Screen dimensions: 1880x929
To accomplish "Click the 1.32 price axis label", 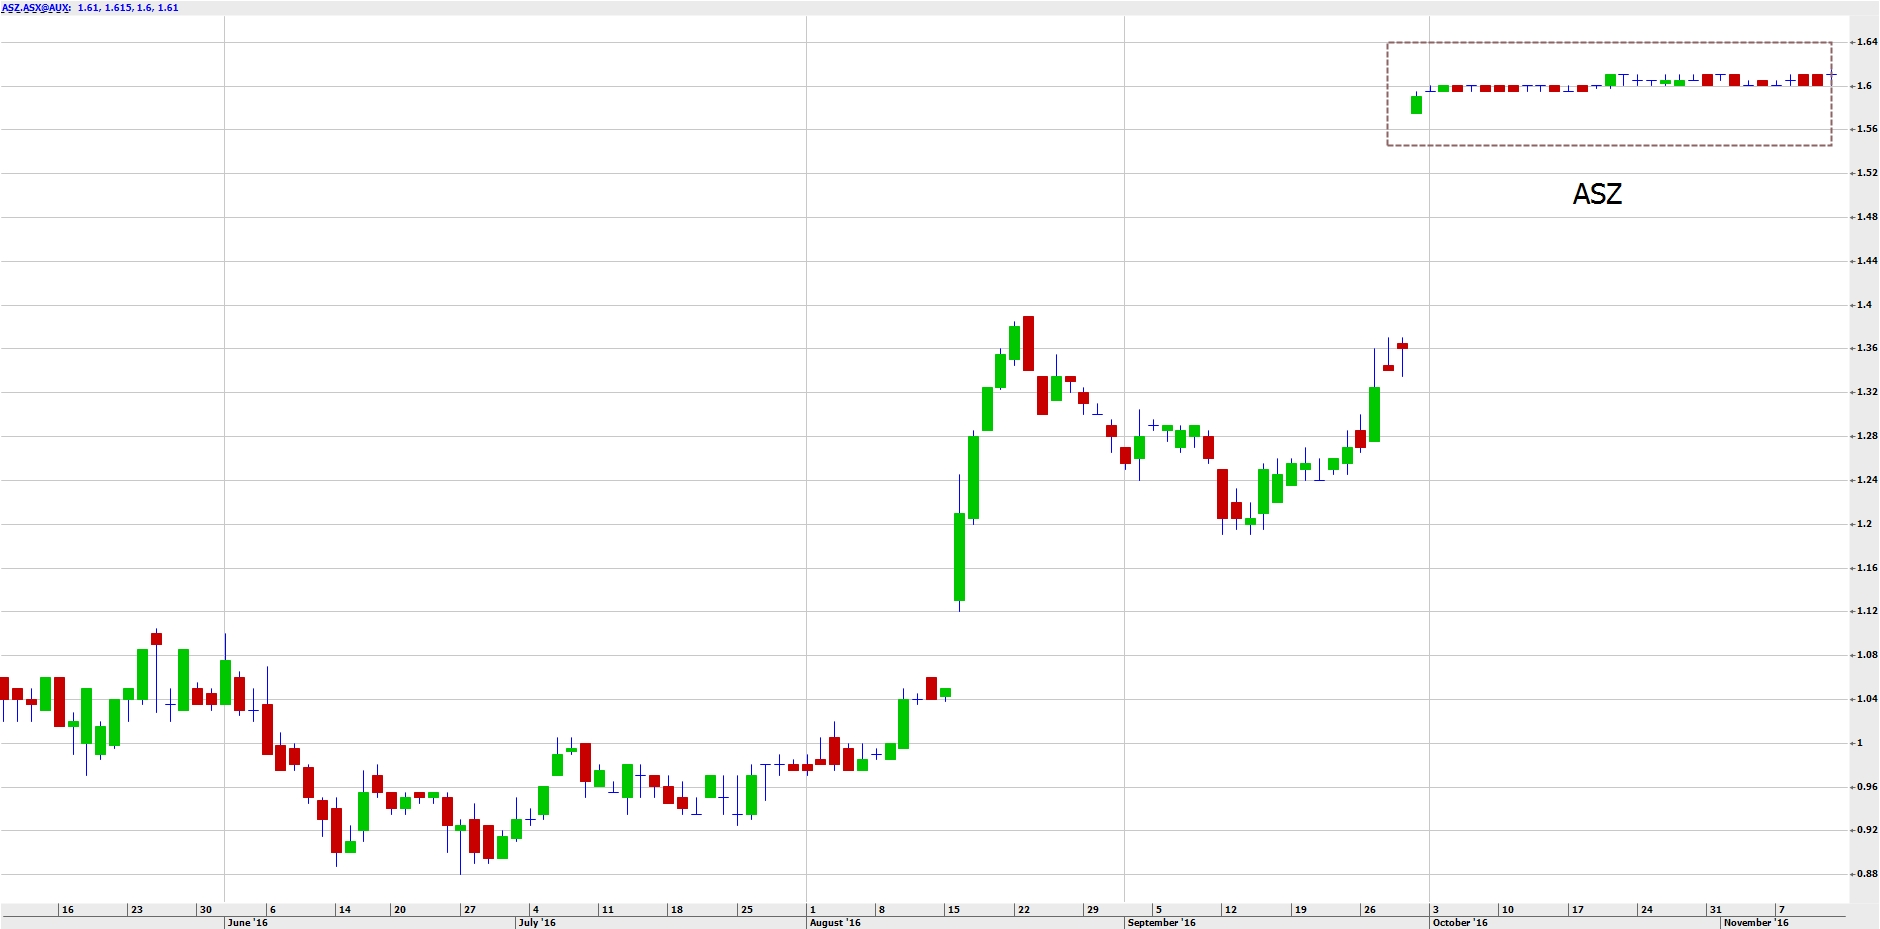I will click(1866, 392).
